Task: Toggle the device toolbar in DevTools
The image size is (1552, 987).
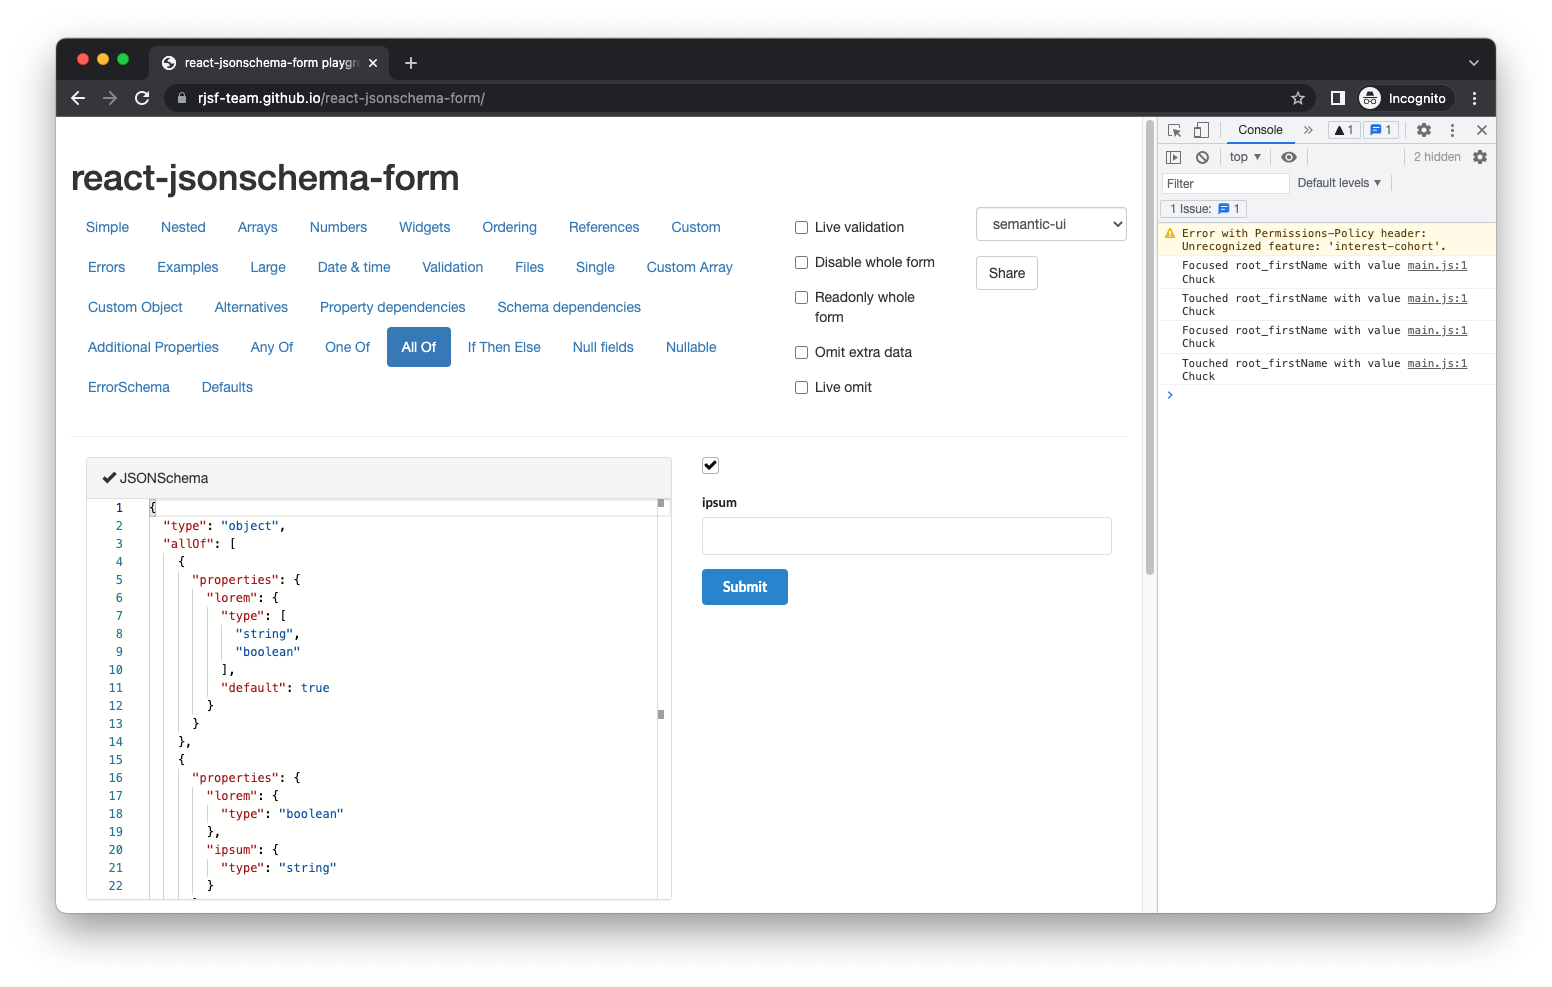Action: (x=1201, y=130)
